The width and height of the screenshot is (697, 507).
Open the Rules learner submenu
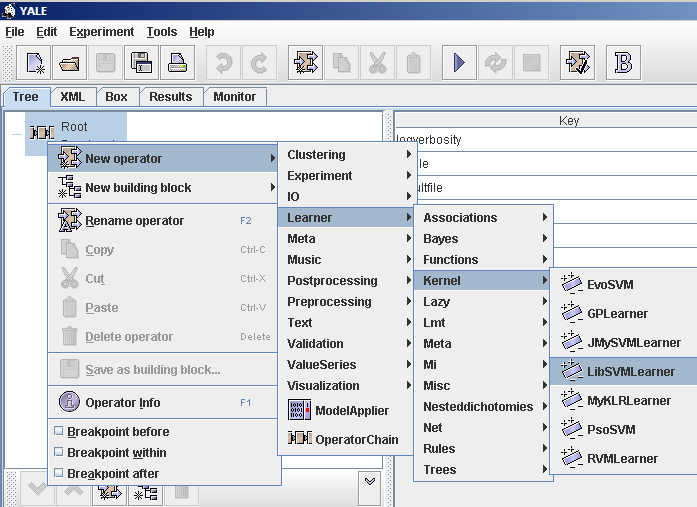[483, 449]
